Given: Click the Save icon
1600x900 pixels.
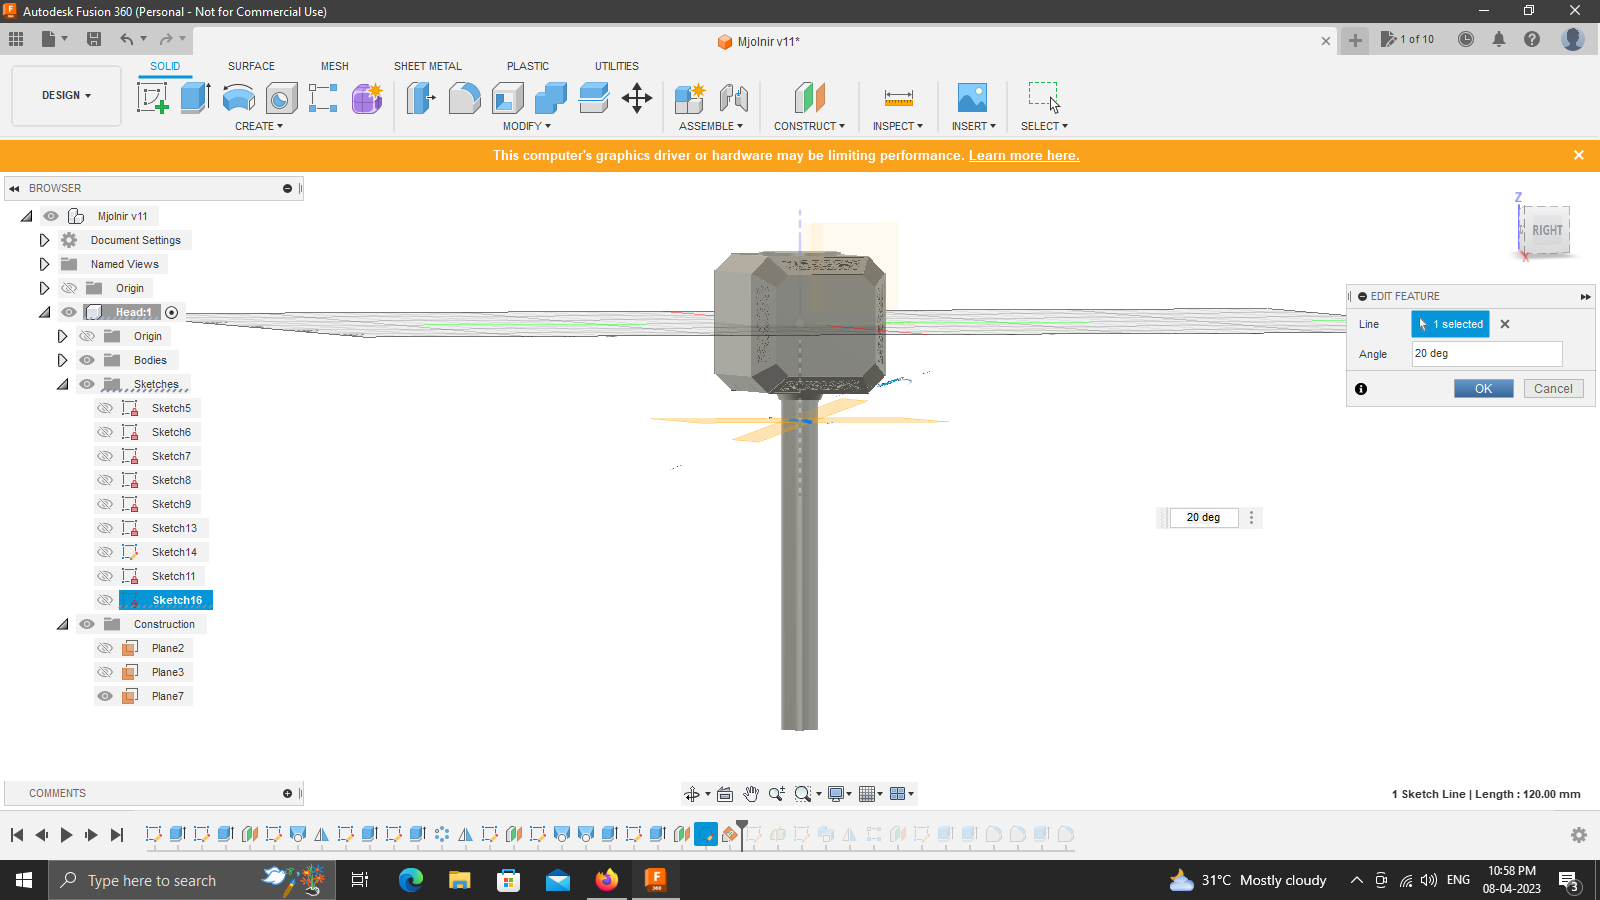Looking at the screenshot, I should [x=94, y=39].
